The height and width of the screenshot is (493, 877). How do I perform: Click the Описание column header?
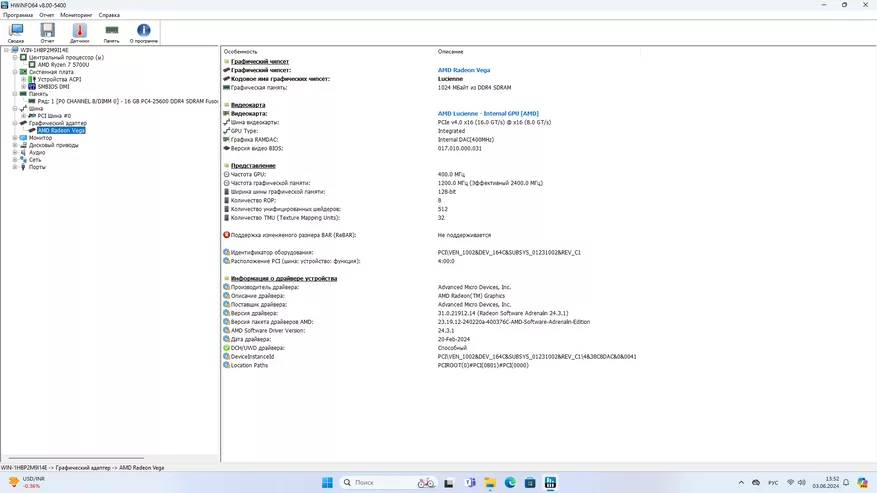[450, 51]
